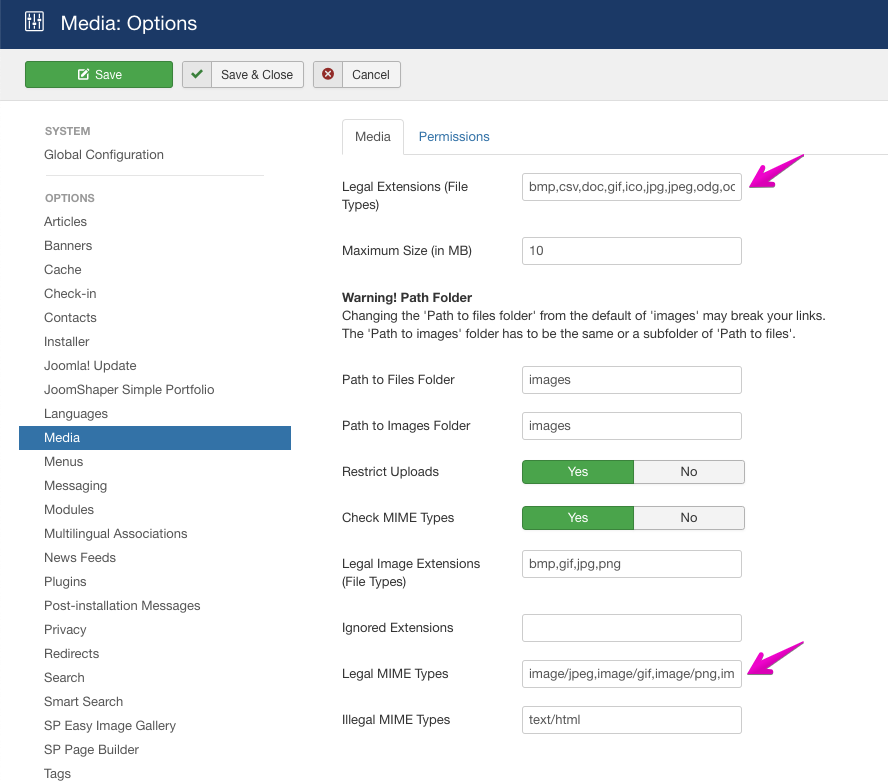This screenshot has height=784, width=888.
Task: Select the Media tab
Action: [x=373, y=137]
